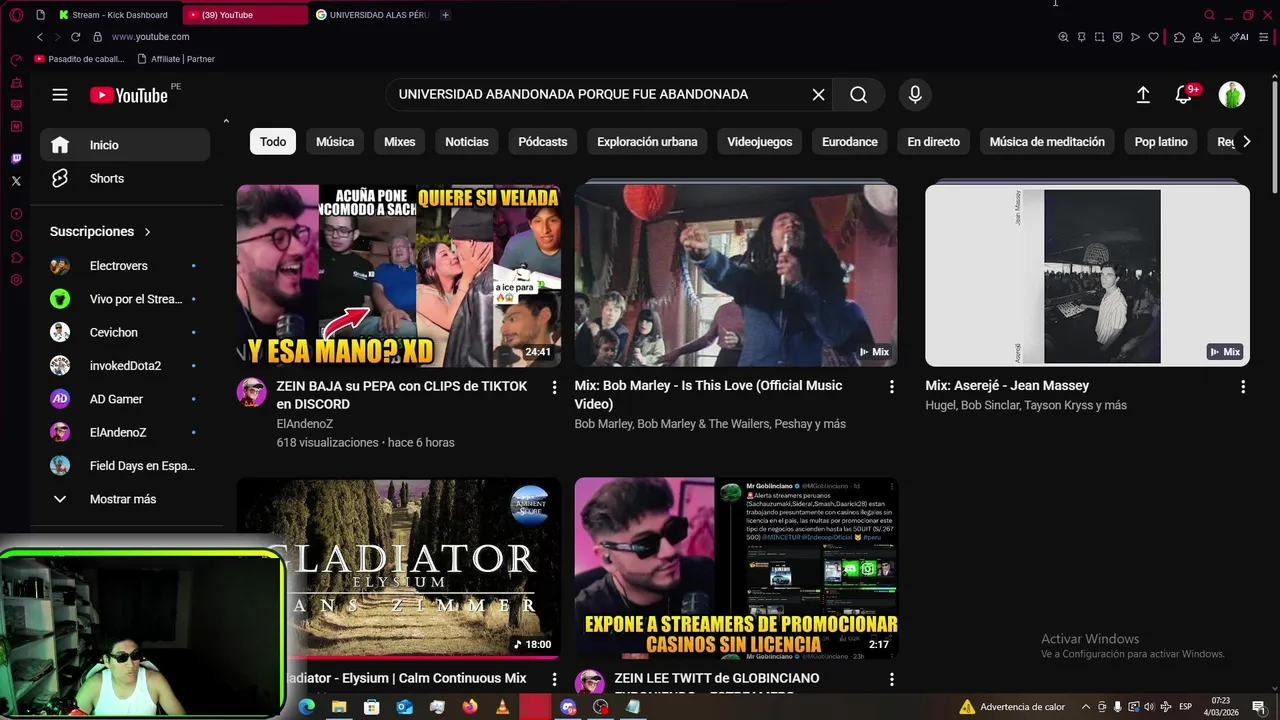Screen dimensions: 1280x720
Task: Select the Mixes filter chip
Action: click(399, 142)
